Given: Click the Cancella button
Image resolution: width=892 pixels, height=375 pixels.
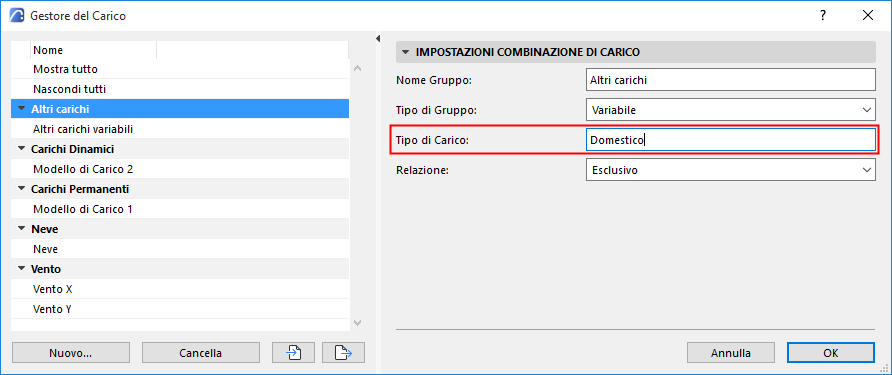Looking at the screenshot, I should click(201, 353).
